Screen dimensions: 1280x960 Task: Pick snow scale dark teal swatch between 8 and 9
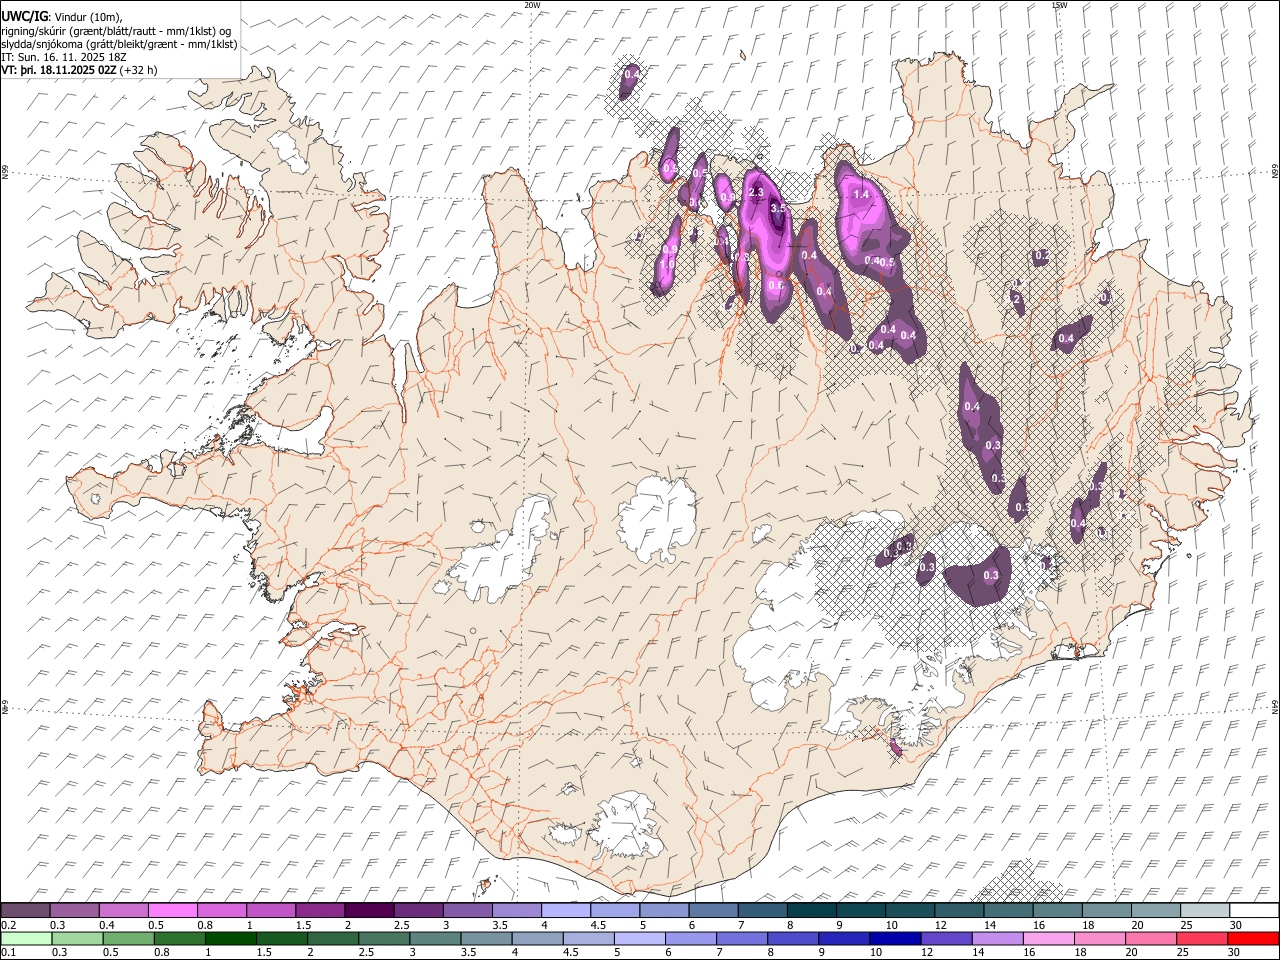click(x=812, y=911)
